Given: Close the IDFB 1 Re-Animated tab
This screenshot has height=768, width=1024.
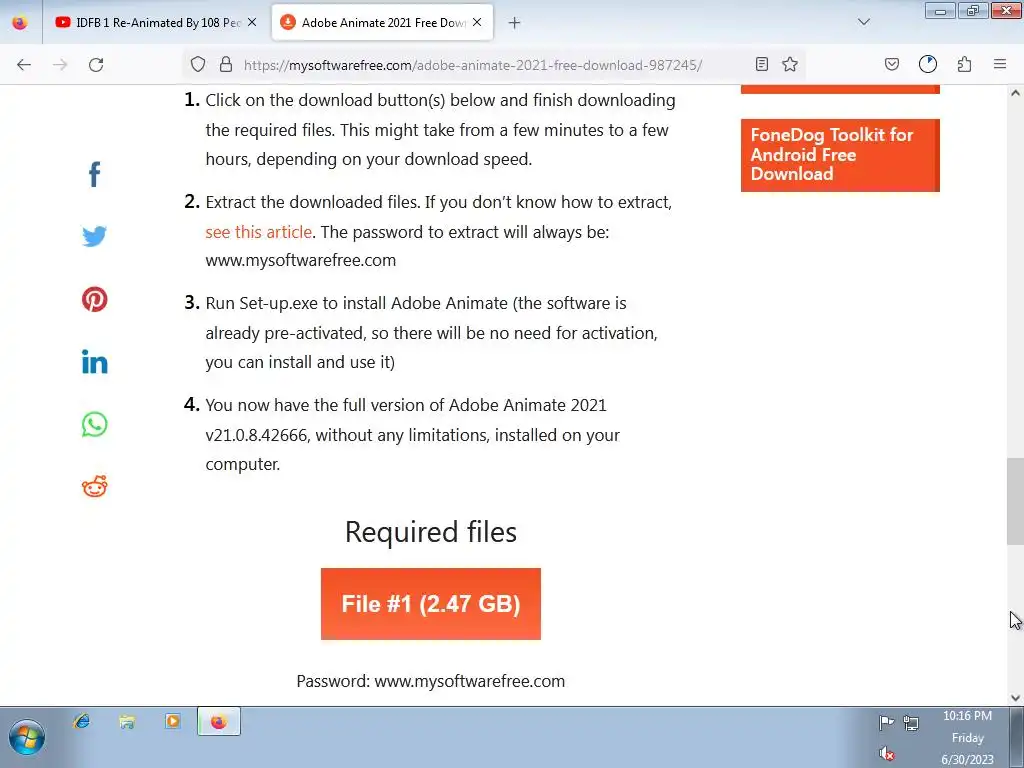Looking at the screenshot, I should point(252,22).
